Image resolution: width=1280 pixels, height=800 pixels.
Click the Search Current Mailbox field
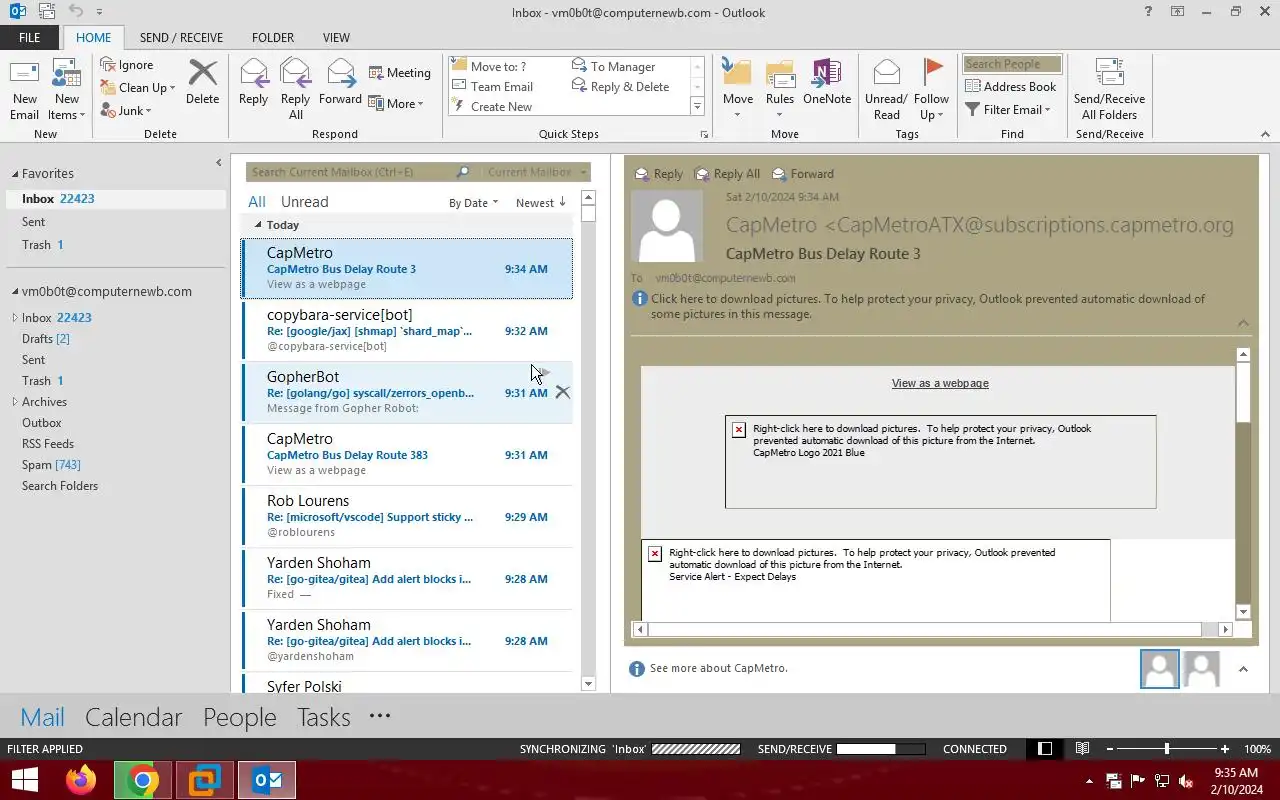[x=350, y=172]
